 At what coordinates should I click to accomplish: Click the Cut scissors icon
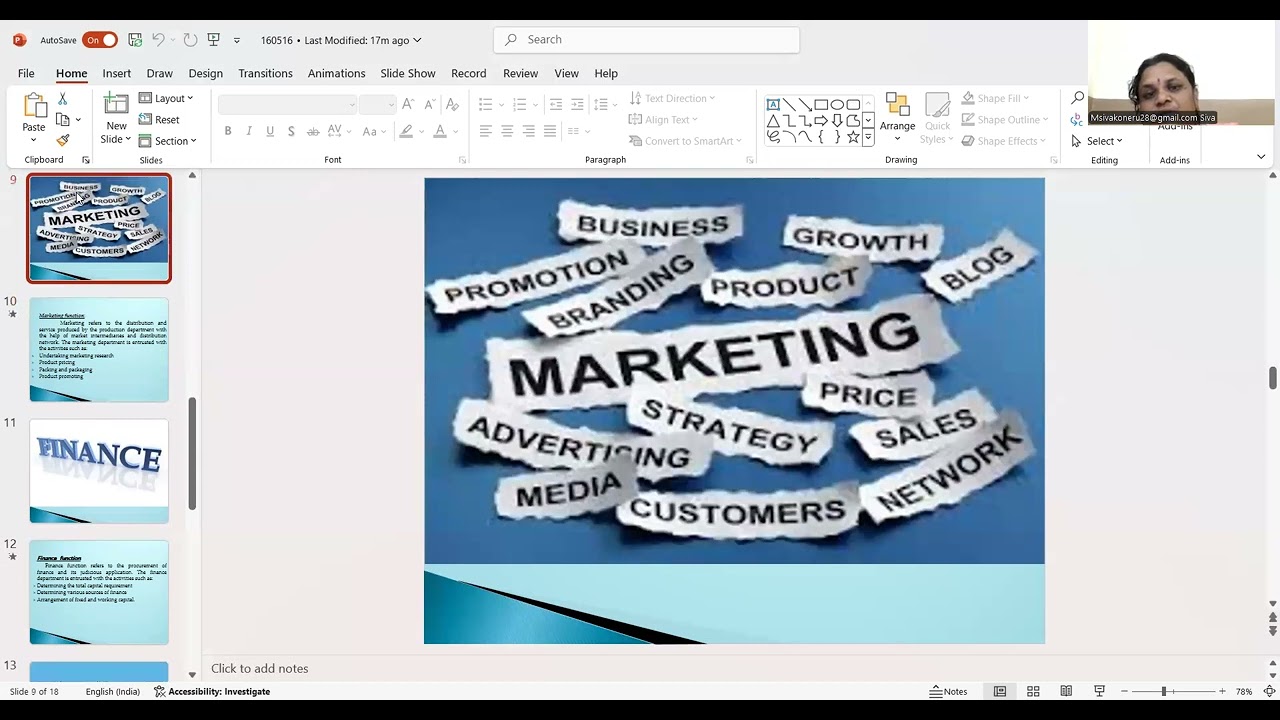coord(62,99)
